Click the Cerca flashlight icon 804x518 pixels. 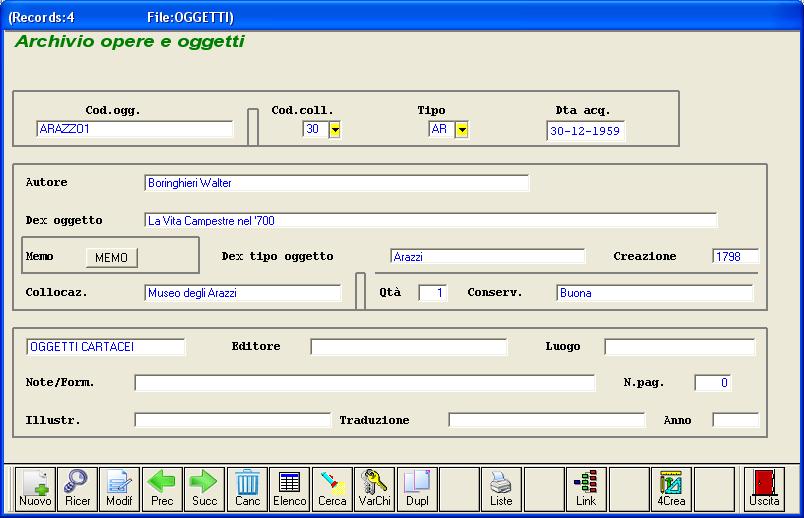pos(332,489)
